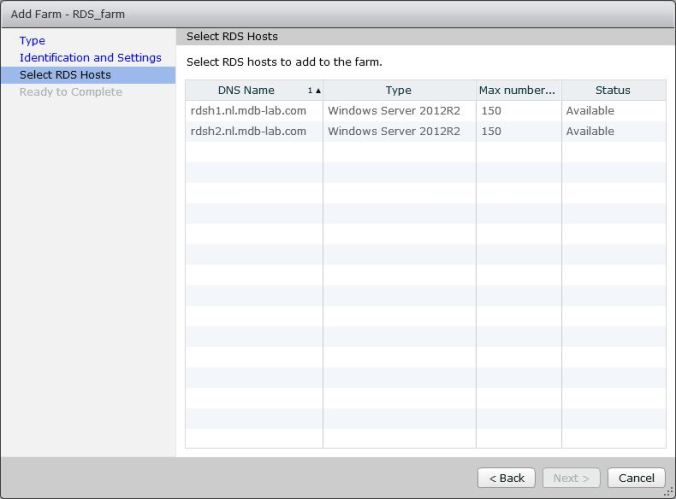
Task: Click the 150 value in rdsh1 row
Action: (491, 111)
